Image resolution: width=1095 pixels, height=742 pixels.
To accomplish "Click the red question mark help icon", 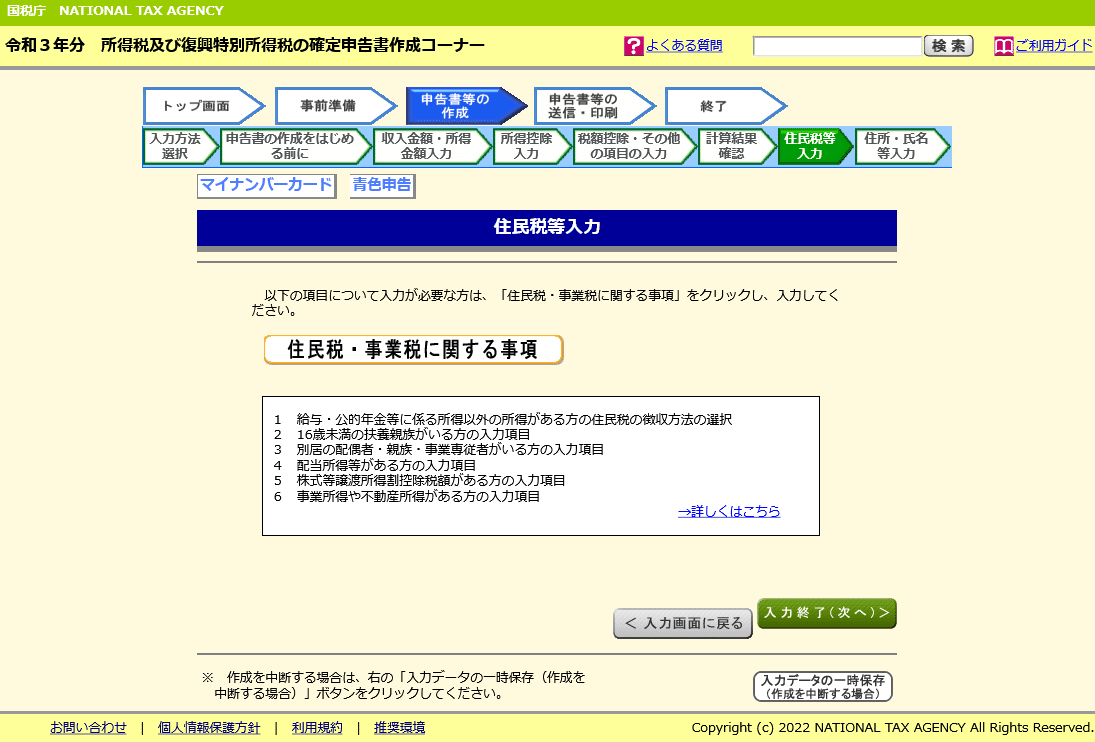I will 633,45.
